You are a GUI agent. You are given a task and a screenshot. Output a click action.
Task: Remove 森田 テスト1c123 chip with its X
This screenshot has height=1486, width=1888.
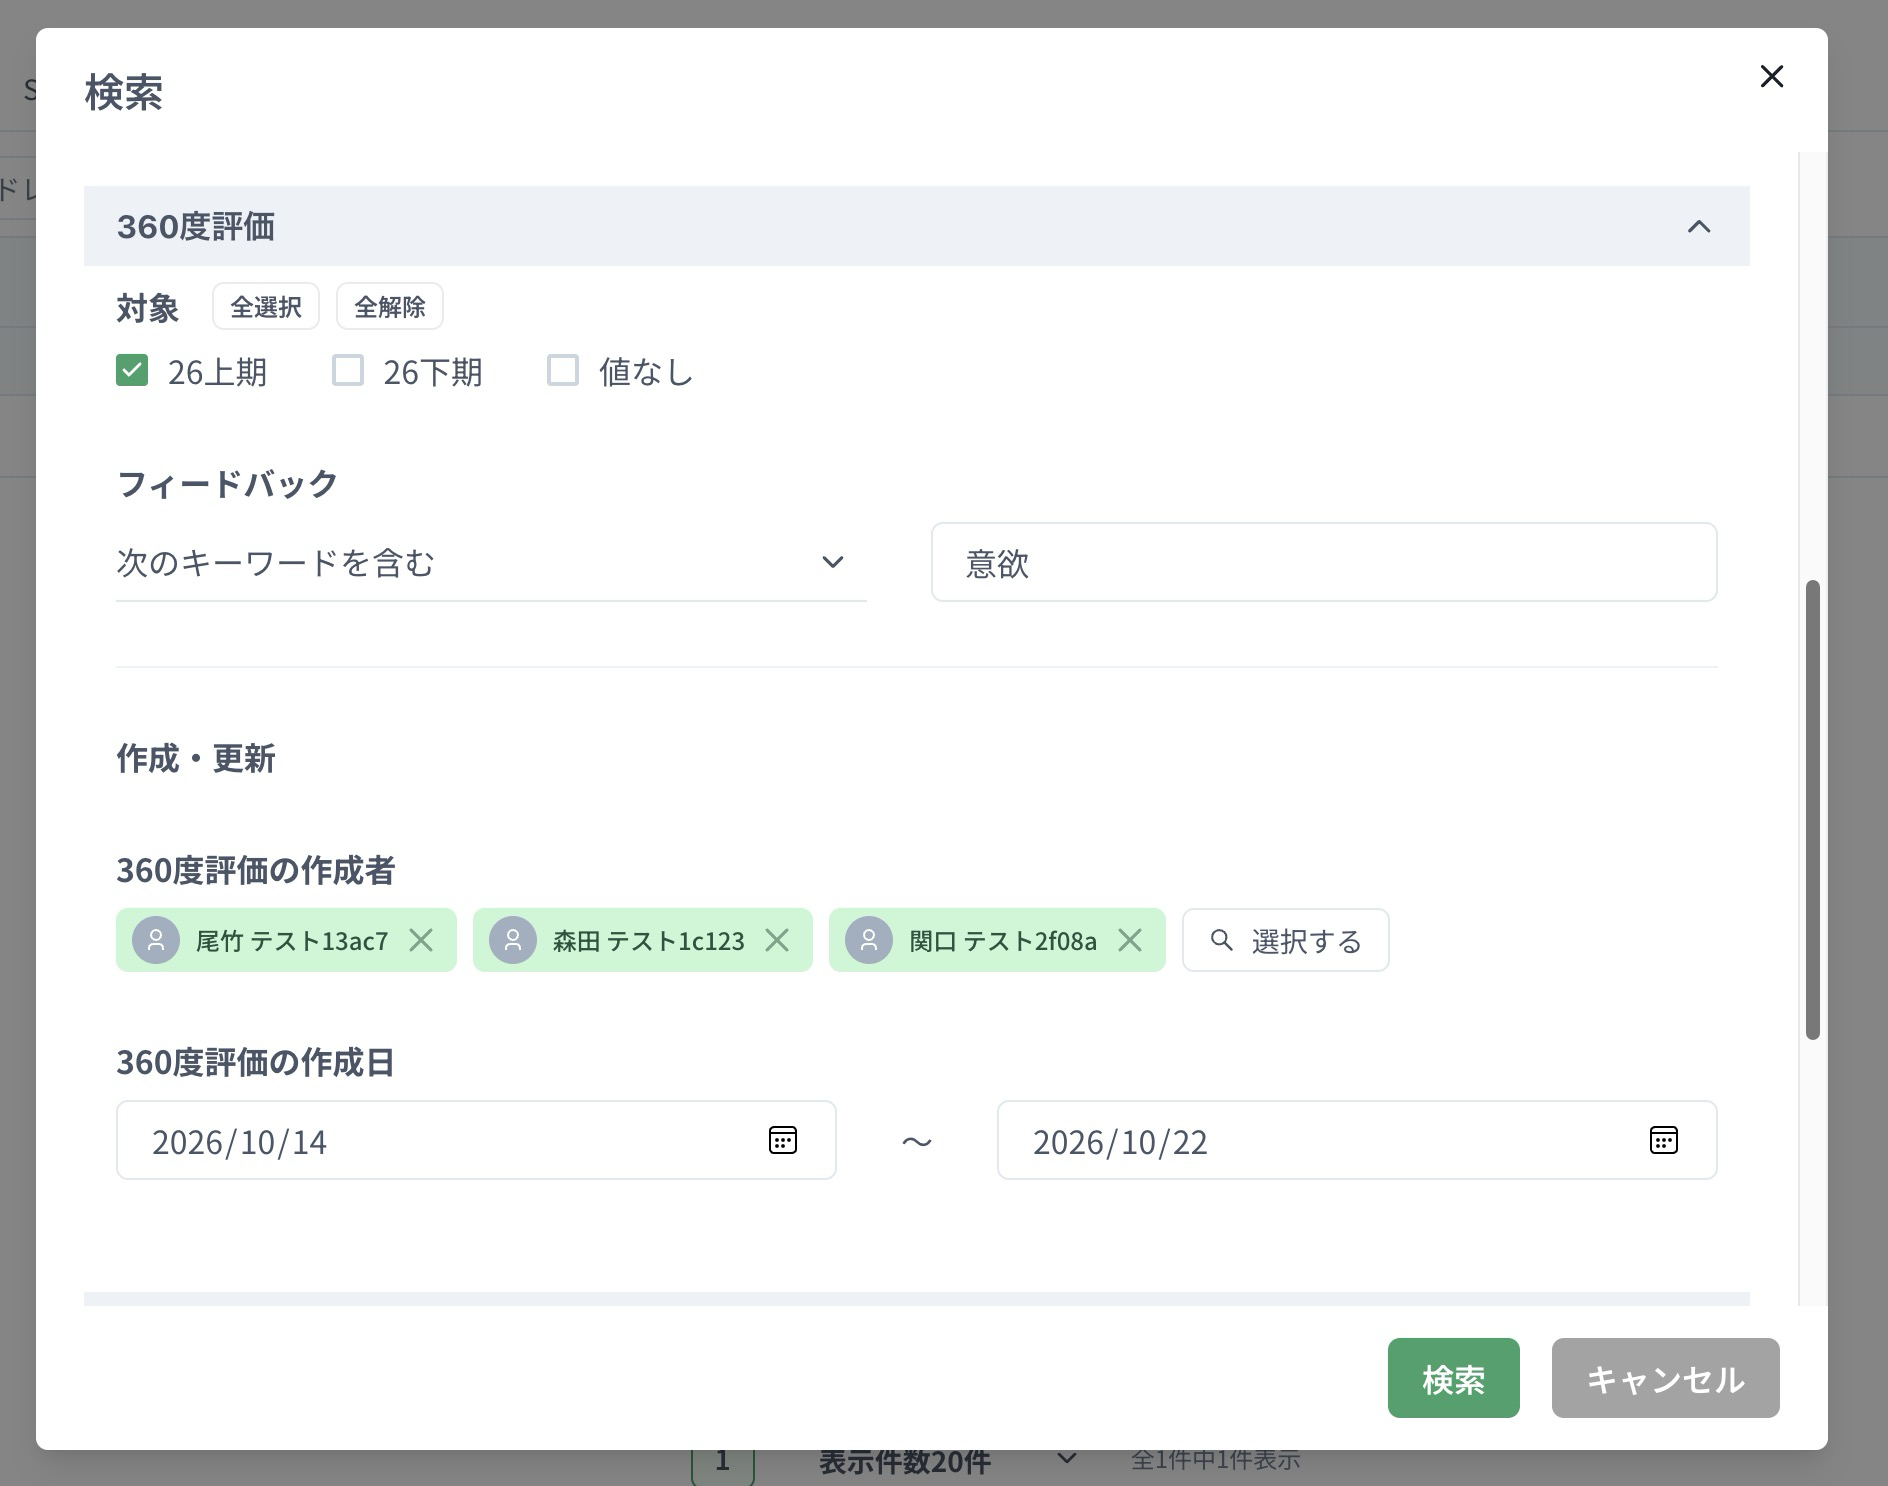777,940
